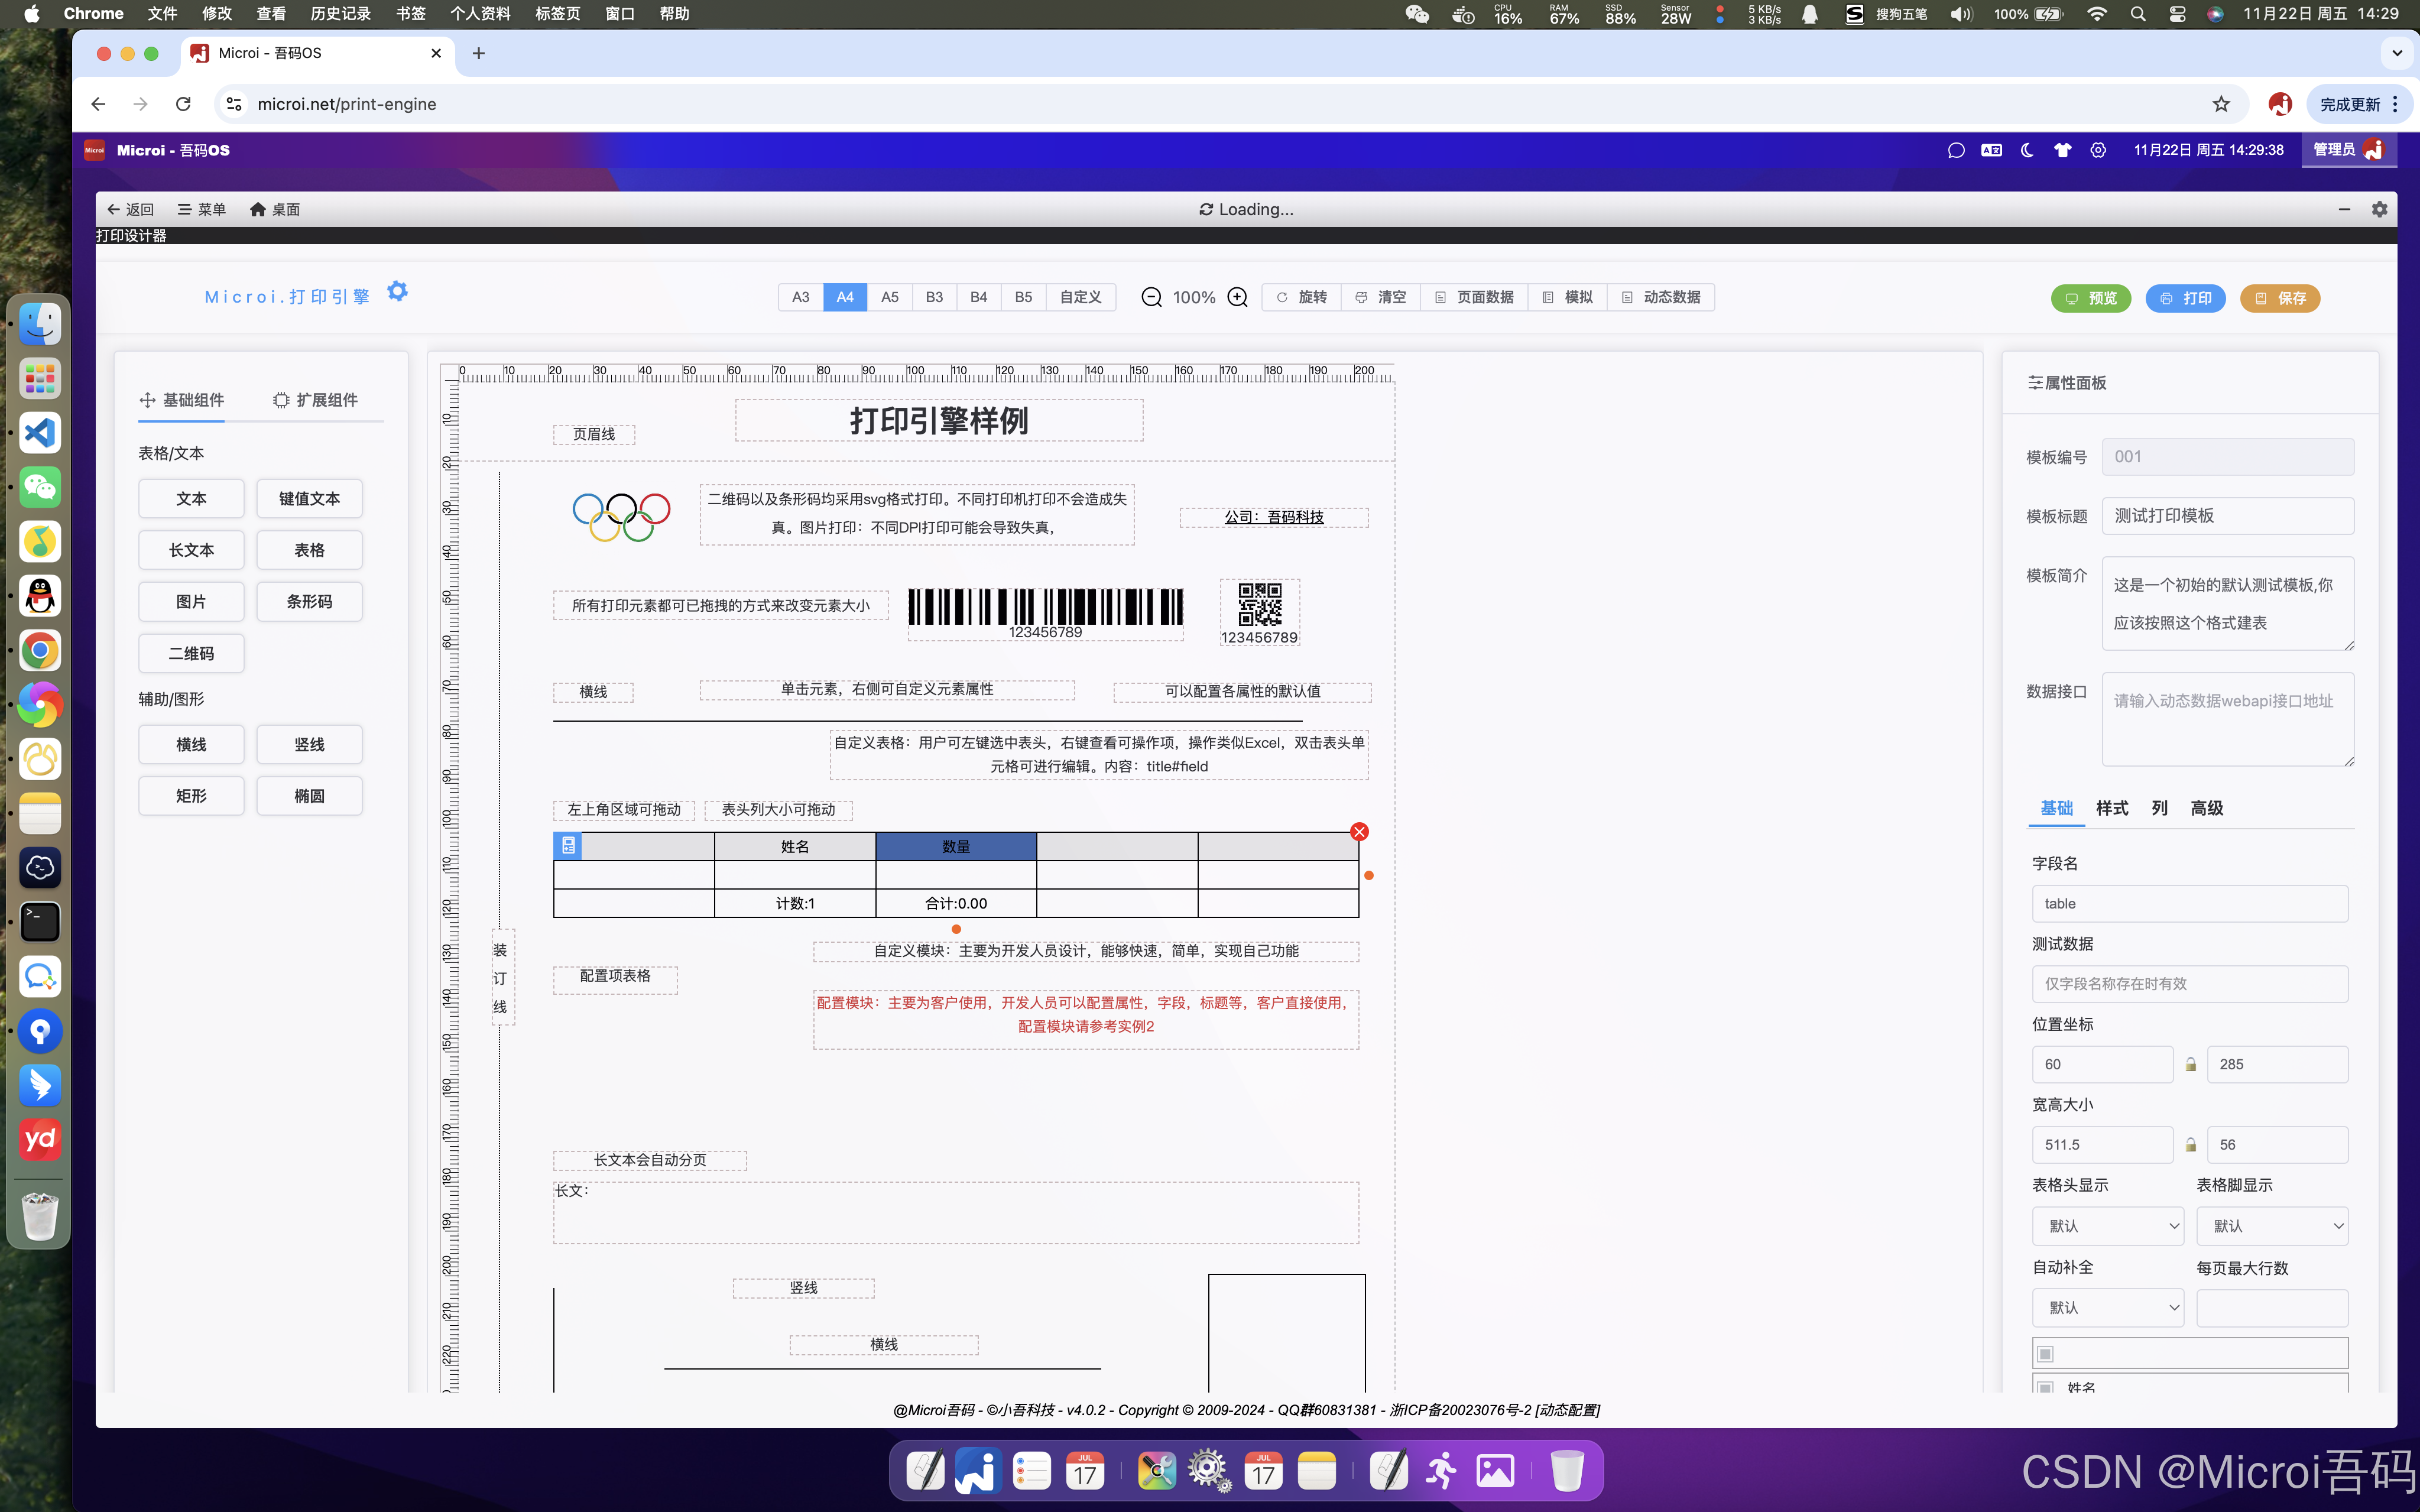The height and width of the screenshot is (1512, 2420).
Task: Click the language switch icon in the header
Action: pyautogui.click(x=1991, y=150)
